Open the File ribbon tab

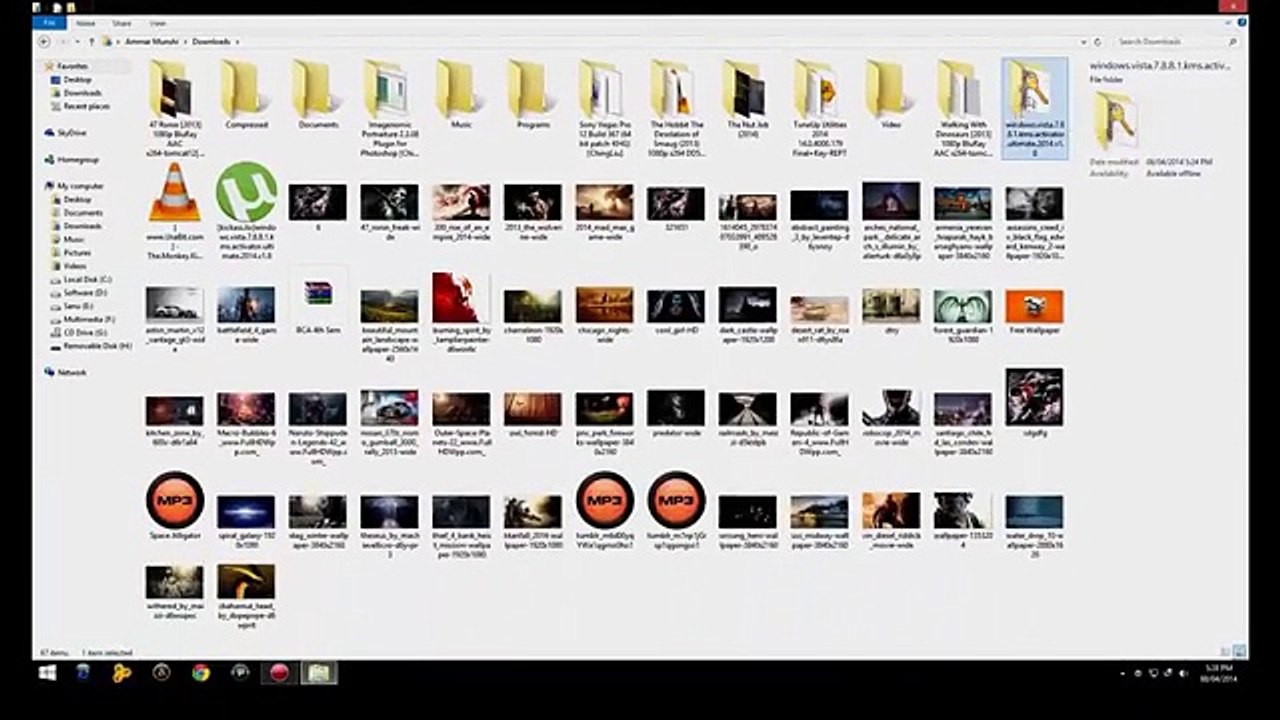[x=49, y=23]
